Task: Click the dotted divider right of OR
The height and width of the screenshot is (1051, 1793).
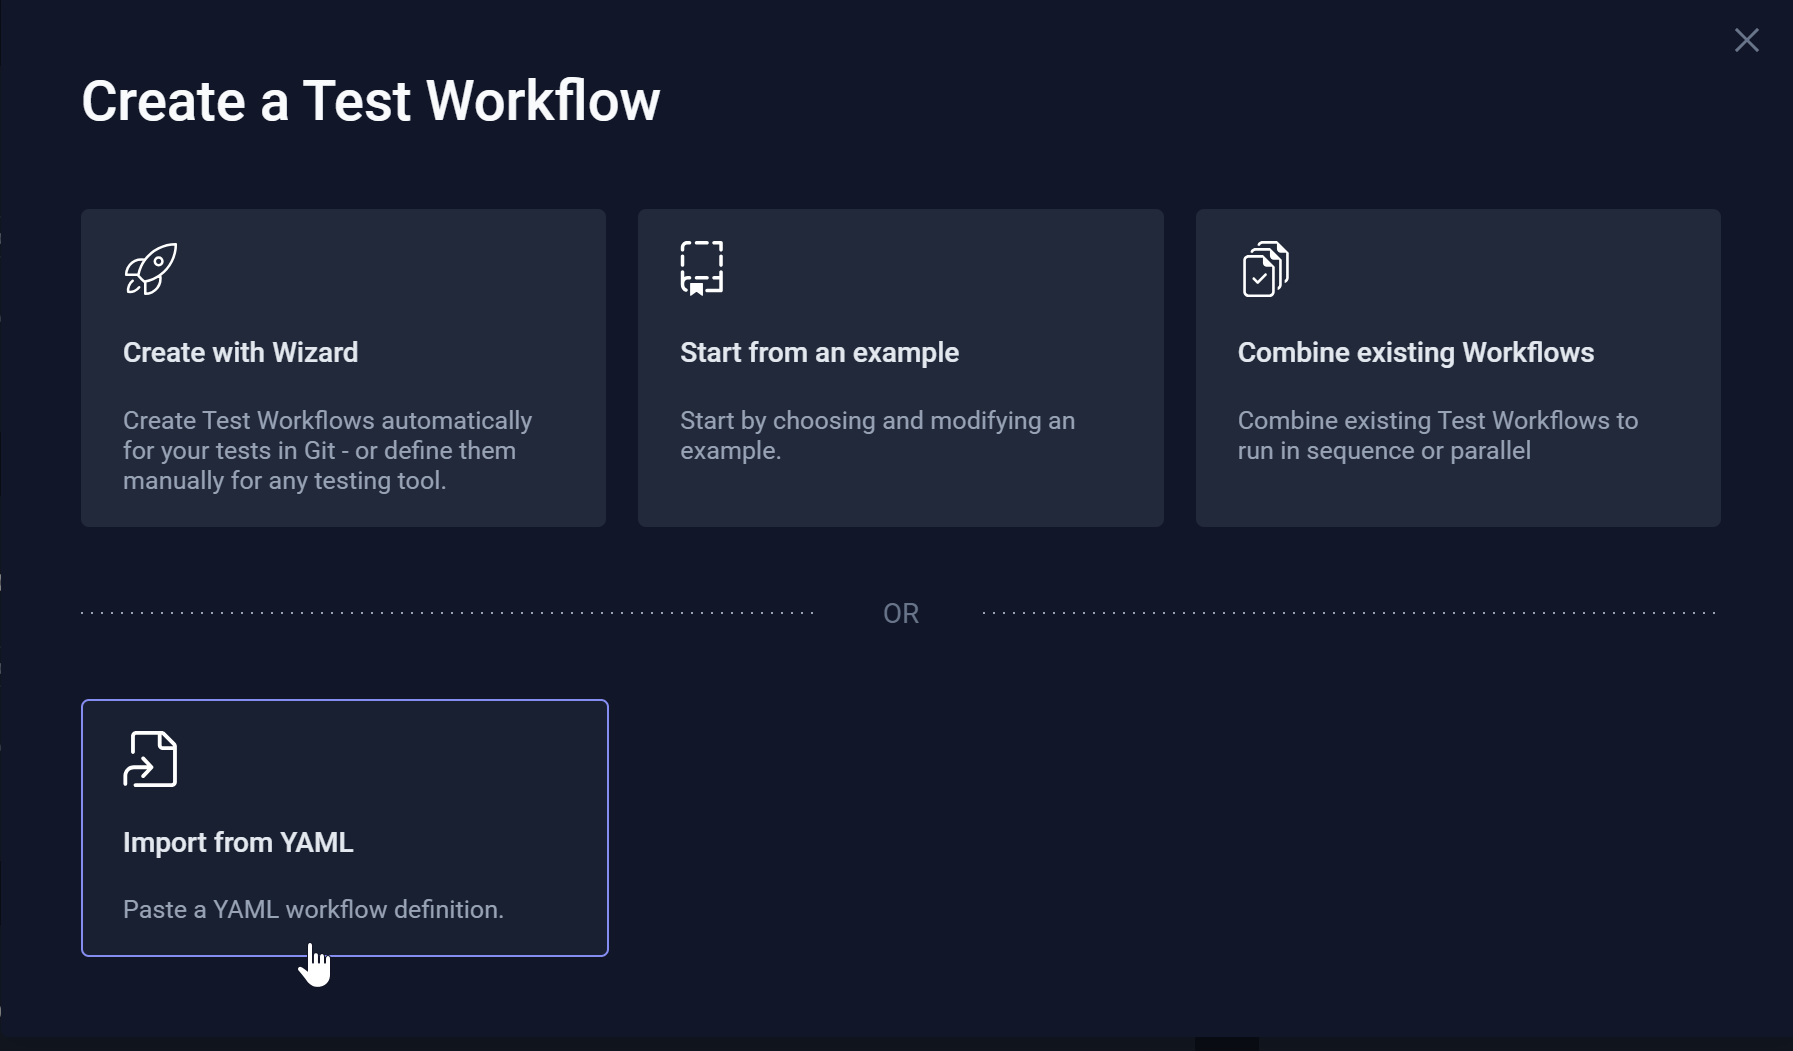Action: 1350,613
